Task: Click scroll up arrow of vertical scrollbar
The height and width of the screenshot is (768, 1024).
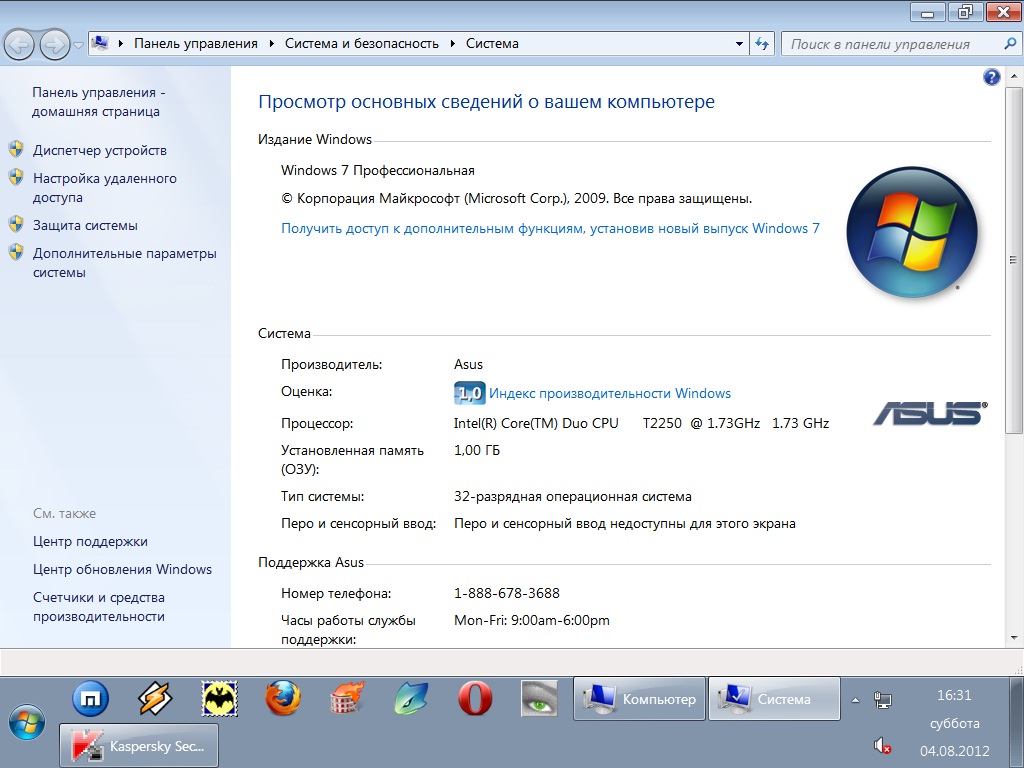Action: [x=1014, y=76]
